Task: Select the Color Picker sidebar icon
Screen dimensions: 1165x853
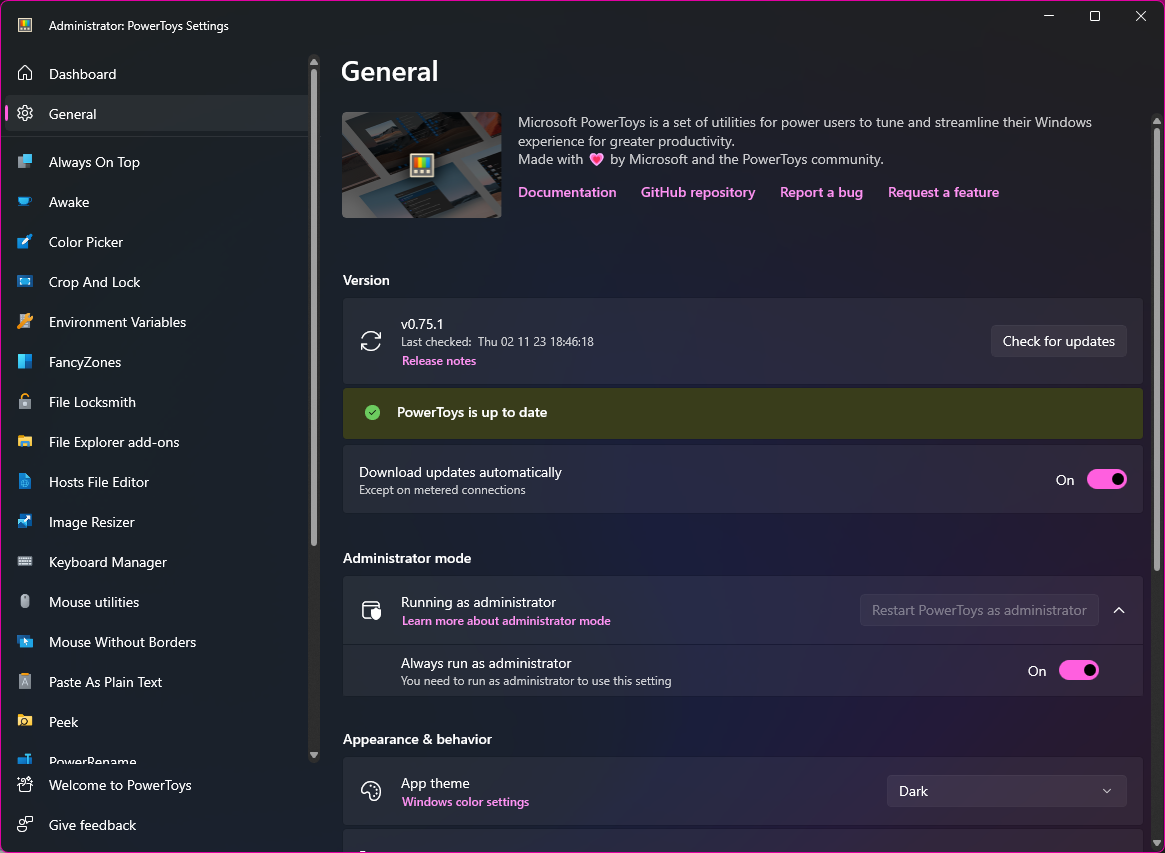Action: [x=25, y=241]
